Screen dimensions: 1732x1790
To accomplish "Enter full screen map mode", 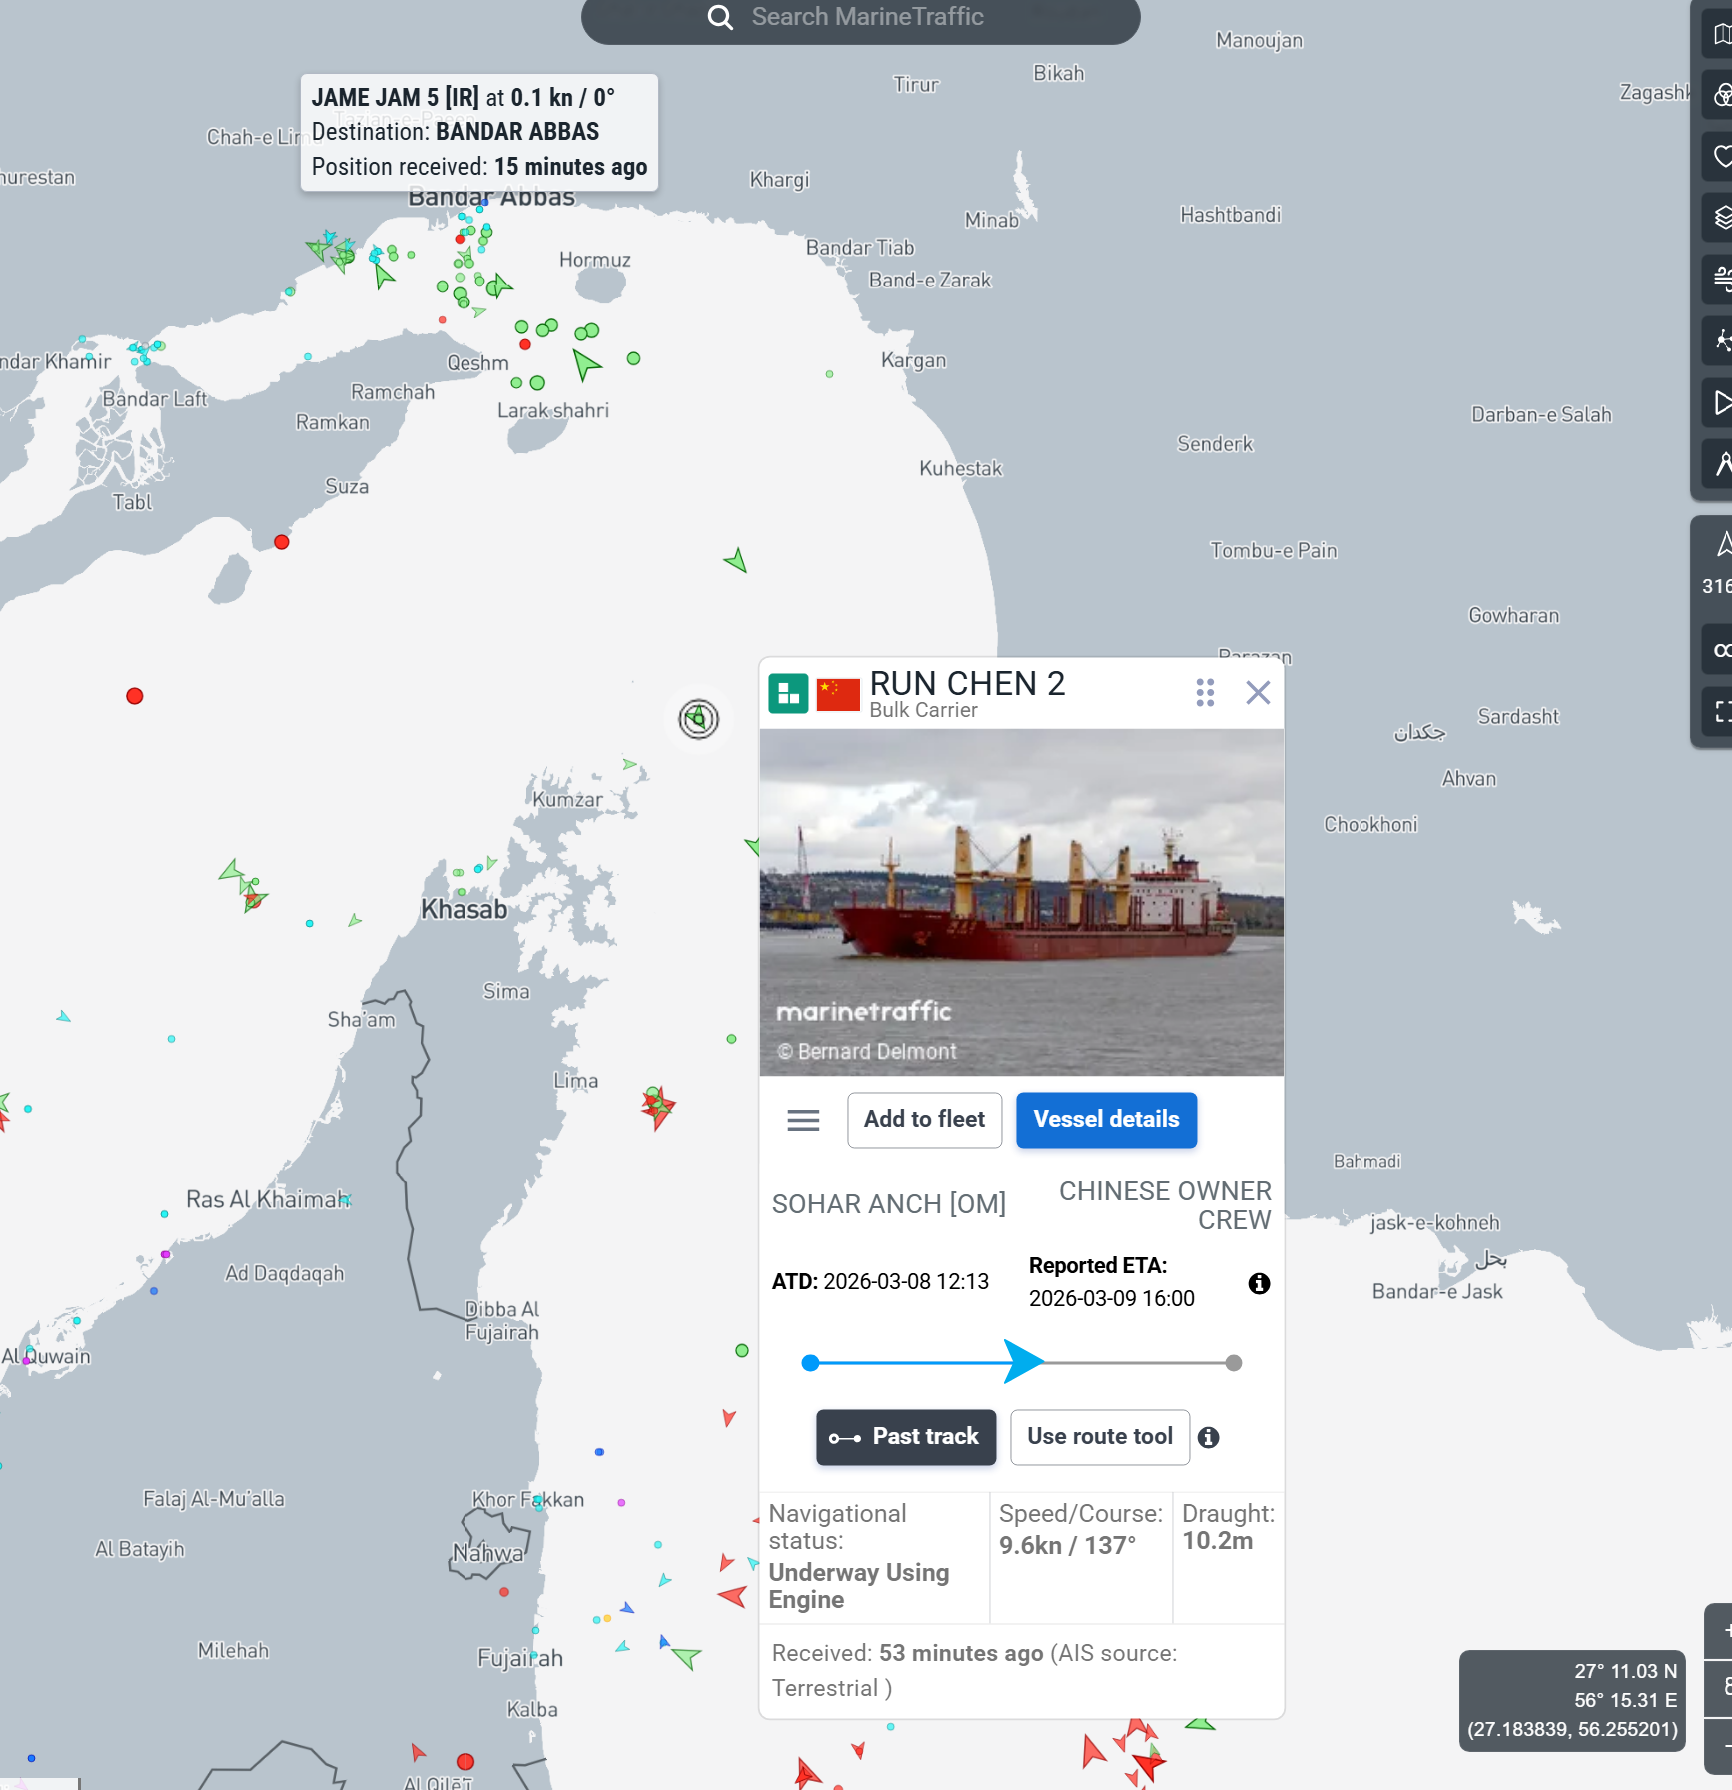I will point(1720,711).
